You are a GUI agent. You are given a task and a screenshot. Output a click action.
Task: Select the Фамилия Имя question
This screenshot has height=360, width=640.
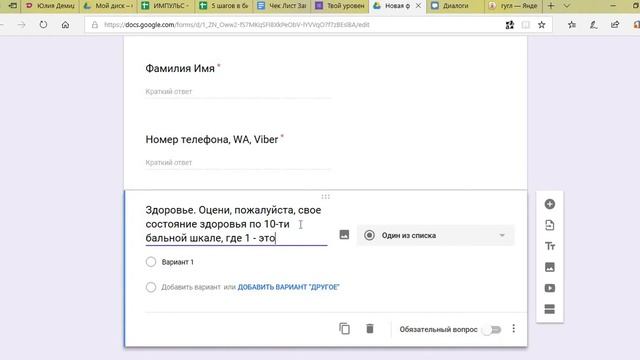click(x=180, y=69)
